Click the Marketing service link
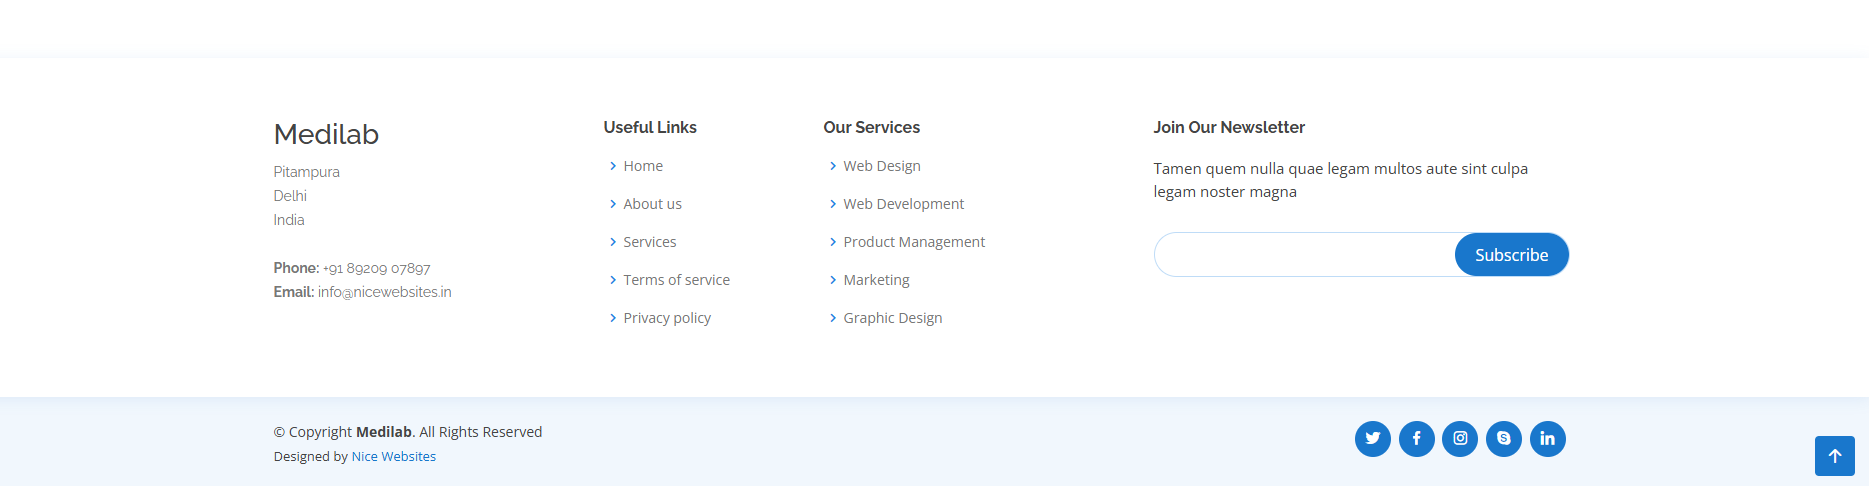The image size is (1869, 486). tap(876, 280)
